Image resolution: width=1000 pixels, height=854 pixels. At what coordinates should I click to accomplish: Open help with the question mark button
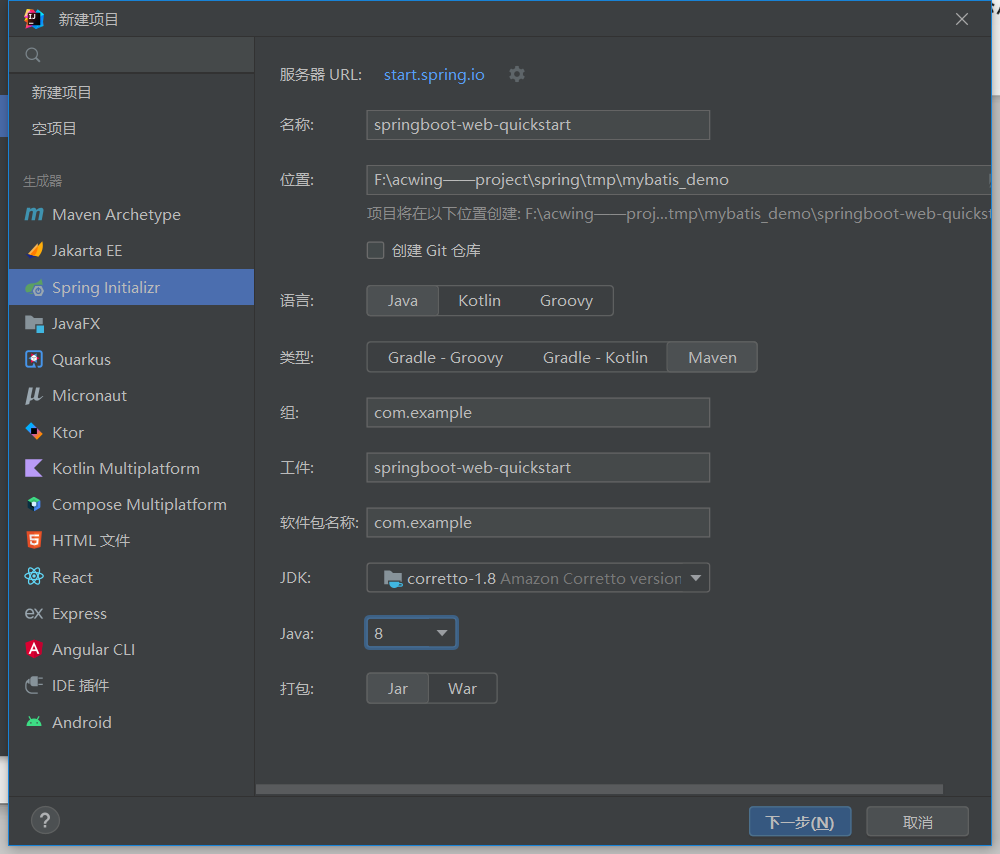[45, 821]
